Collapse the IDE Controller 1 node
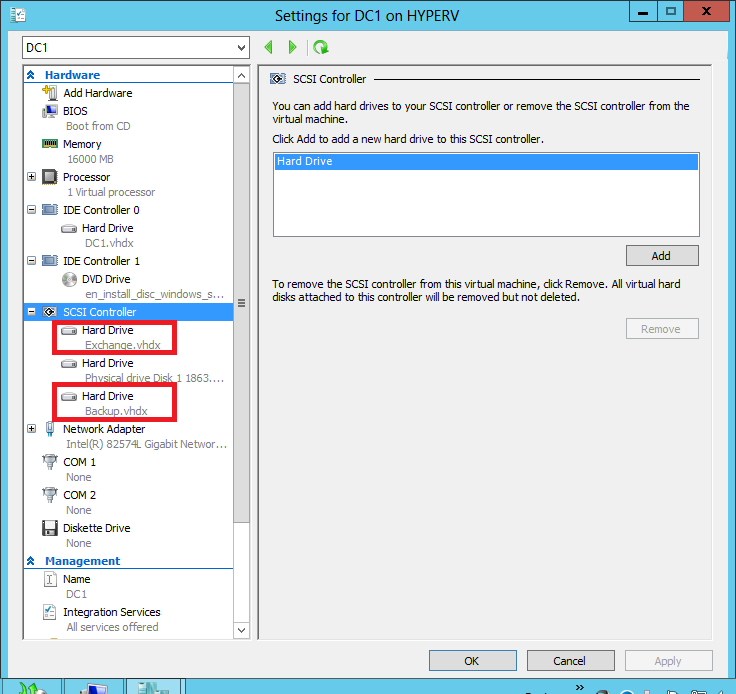Image resolution: width=736 pixels, height=694 pixels. [31, 260]
